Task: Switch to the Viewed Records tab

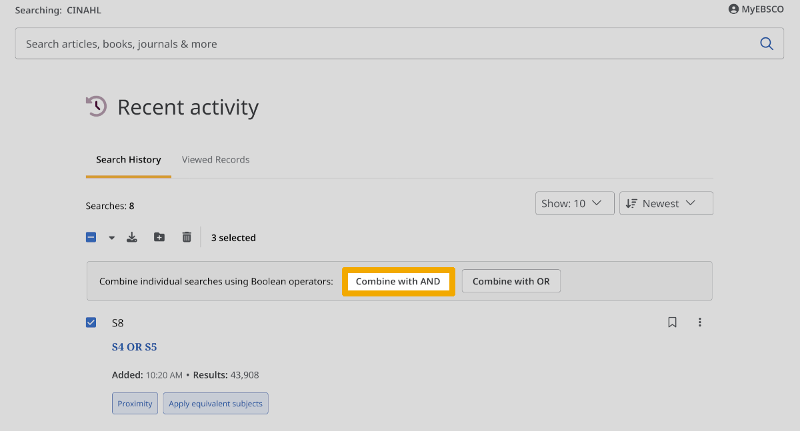Action: coord(215,160)
